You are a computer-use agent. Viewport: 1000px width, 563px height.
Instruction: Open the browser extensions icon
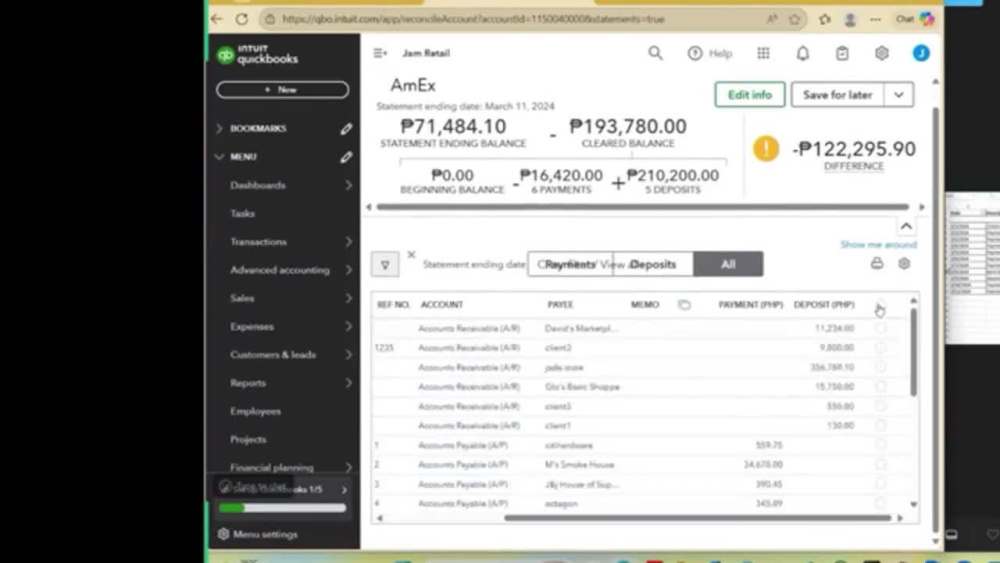824,19
